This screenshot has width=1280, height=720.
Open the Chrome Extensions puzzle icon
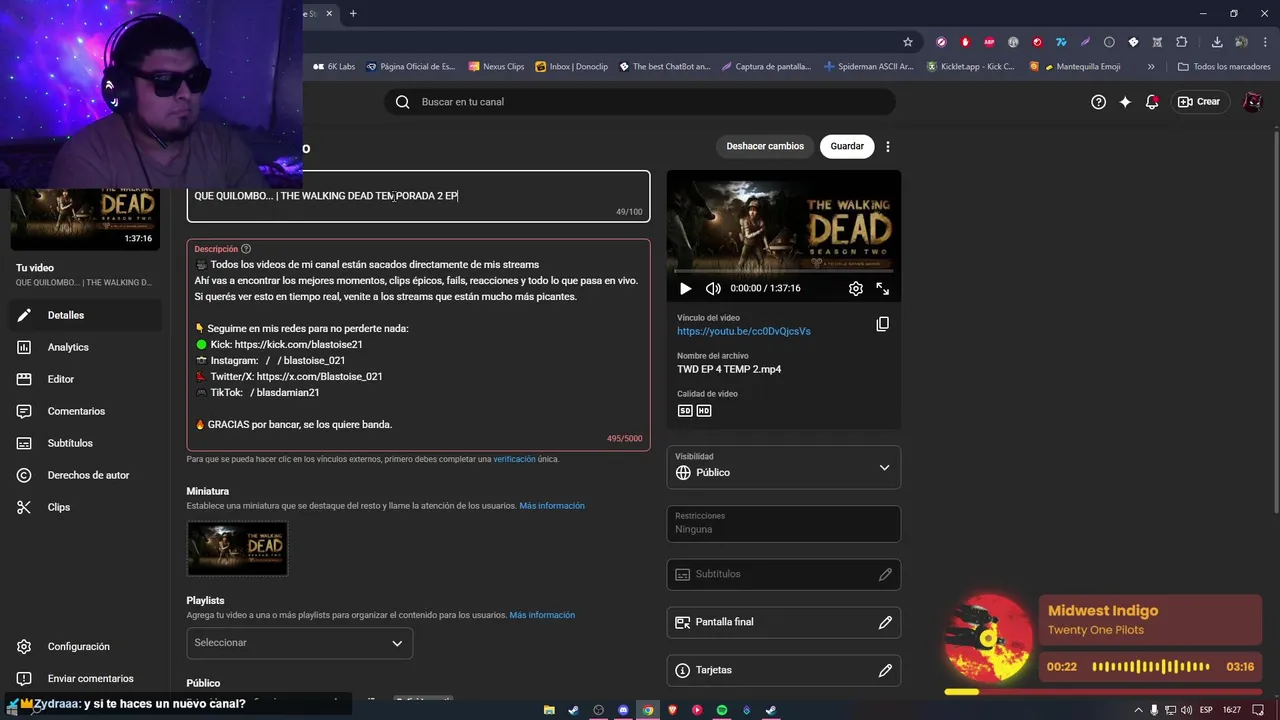tap(1181, 42)
